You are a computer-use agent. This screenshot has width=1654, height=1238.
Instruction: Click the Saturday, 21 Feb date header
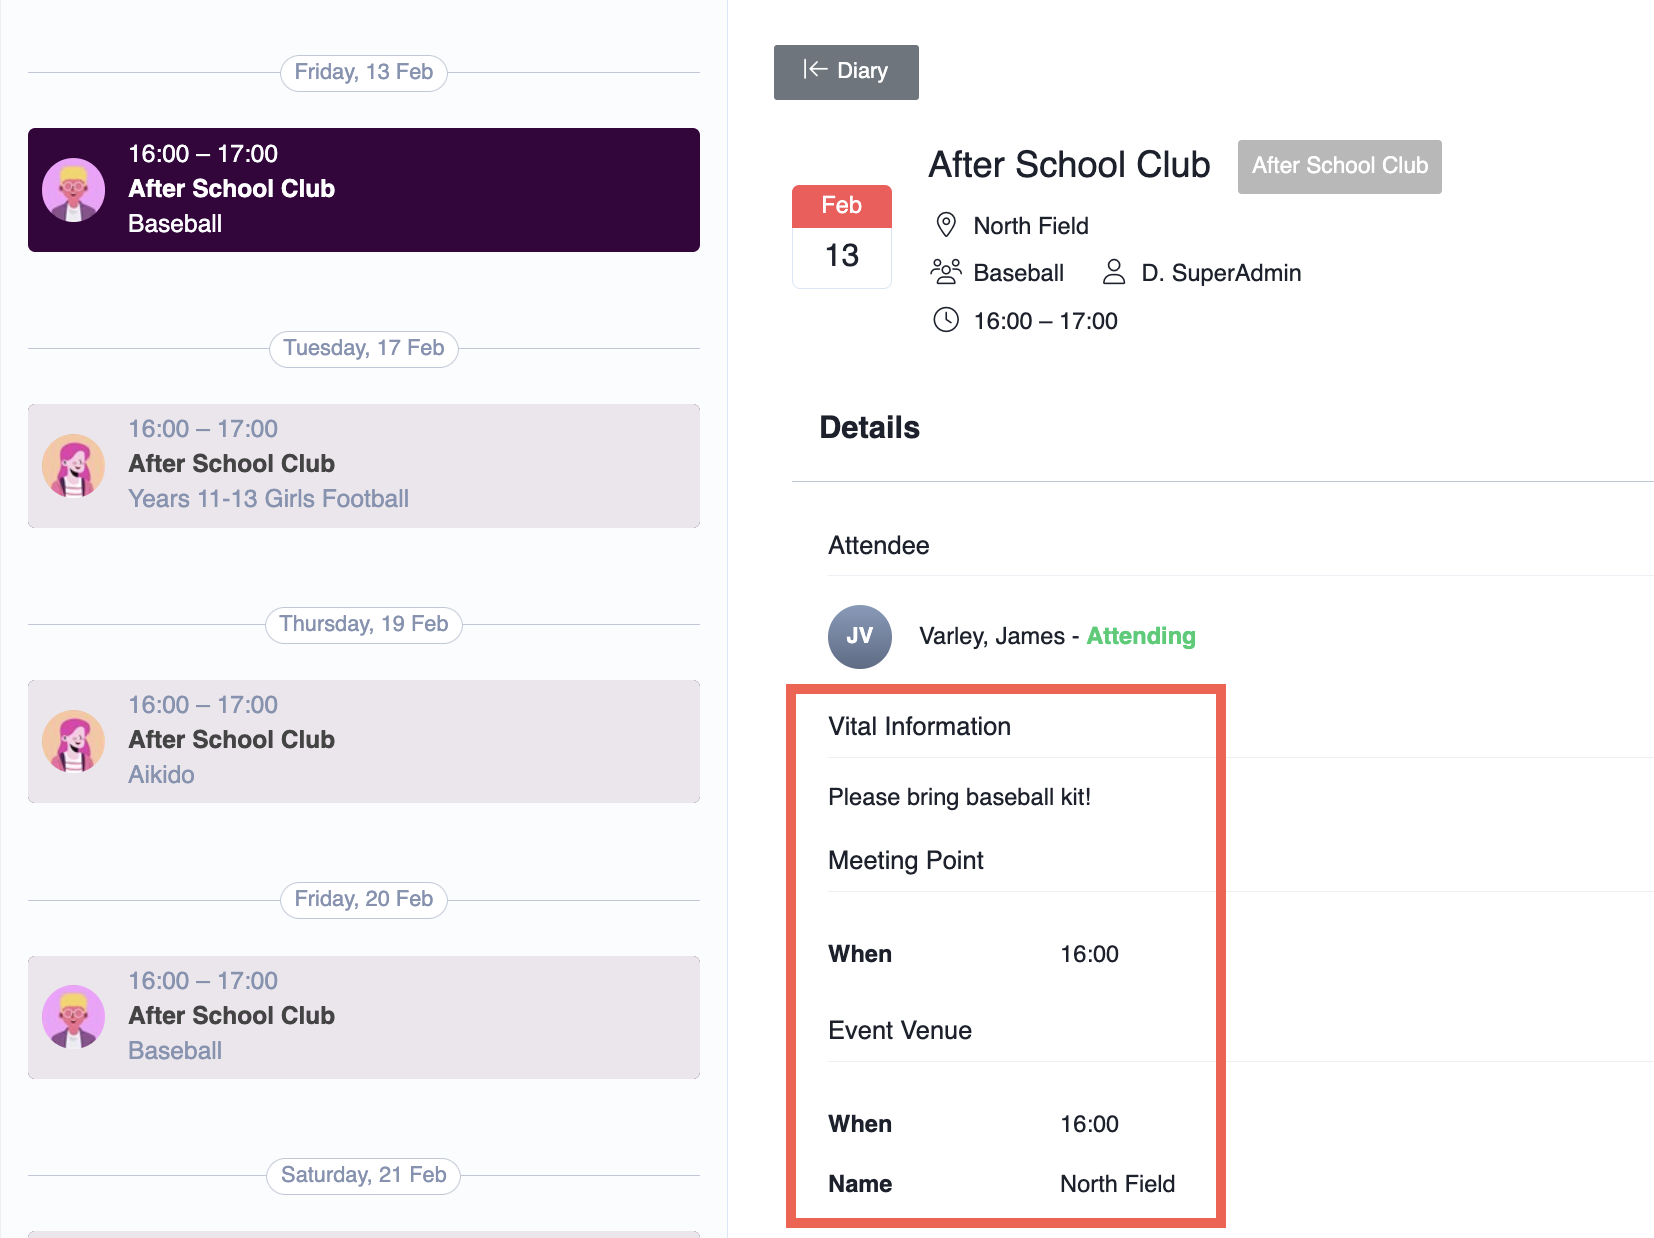[x=363, y=1175]
